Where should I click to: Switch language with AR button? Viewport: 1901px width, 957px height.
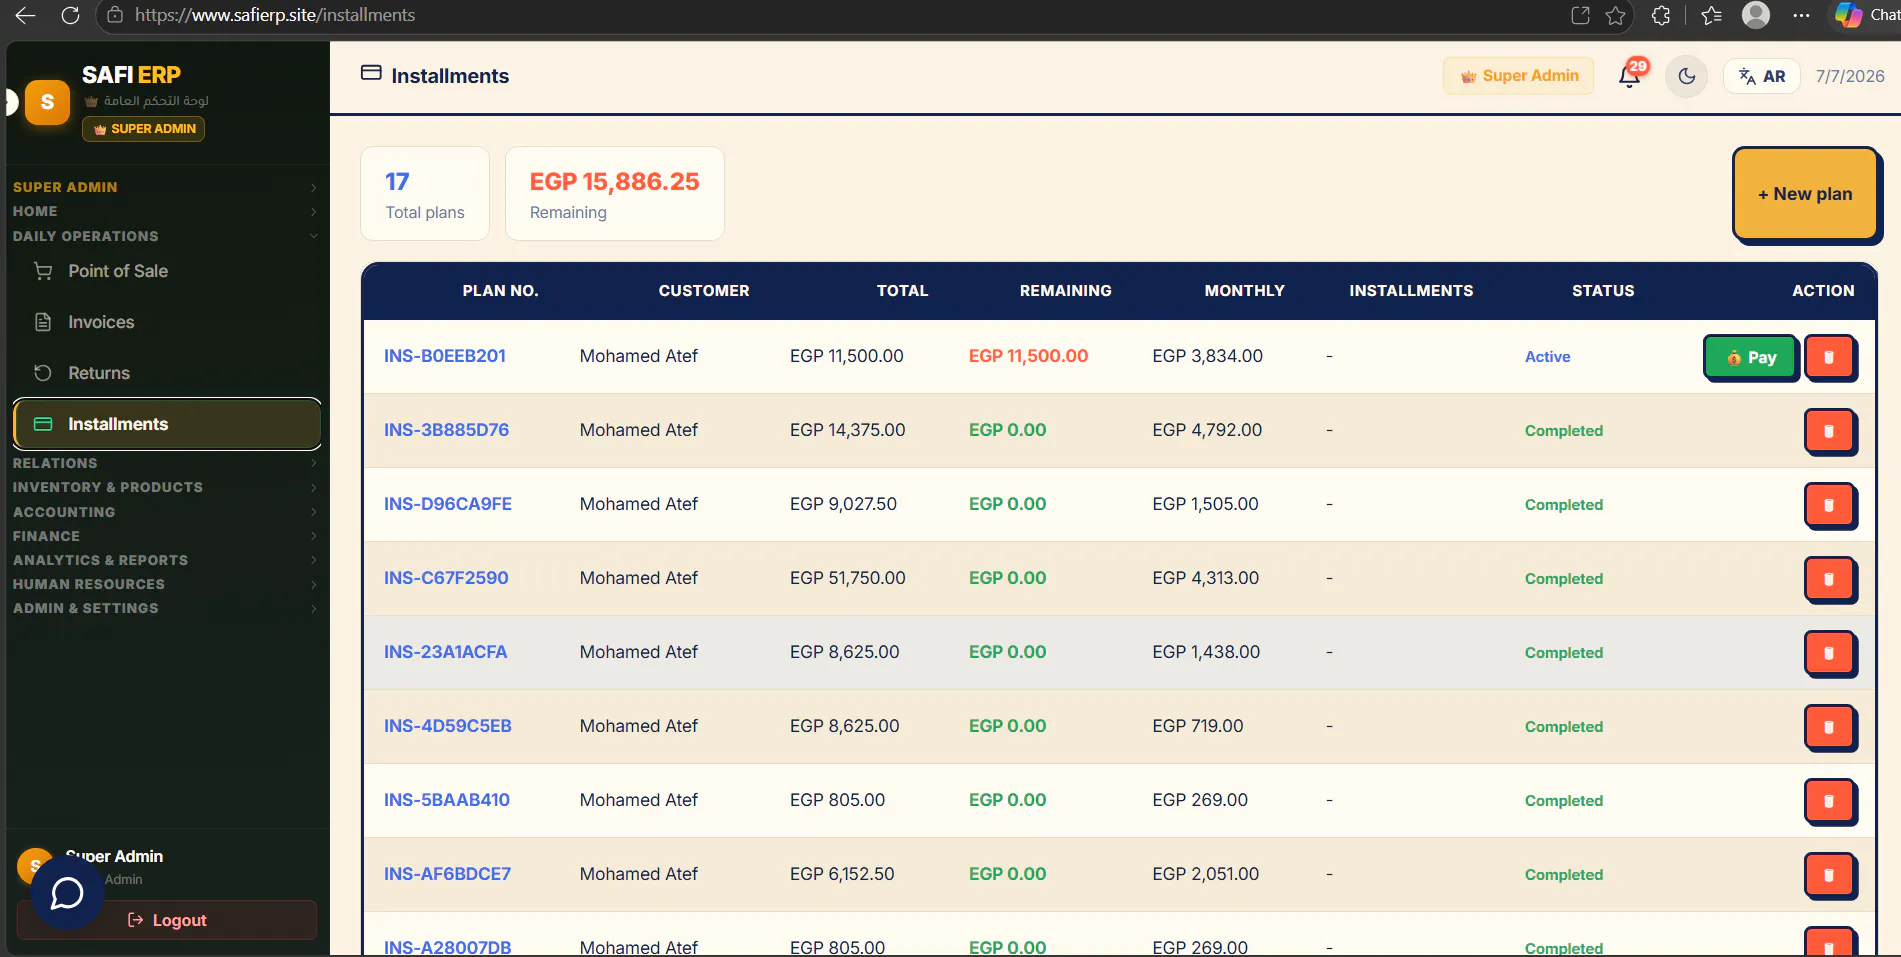click(x=1762, y=76)
